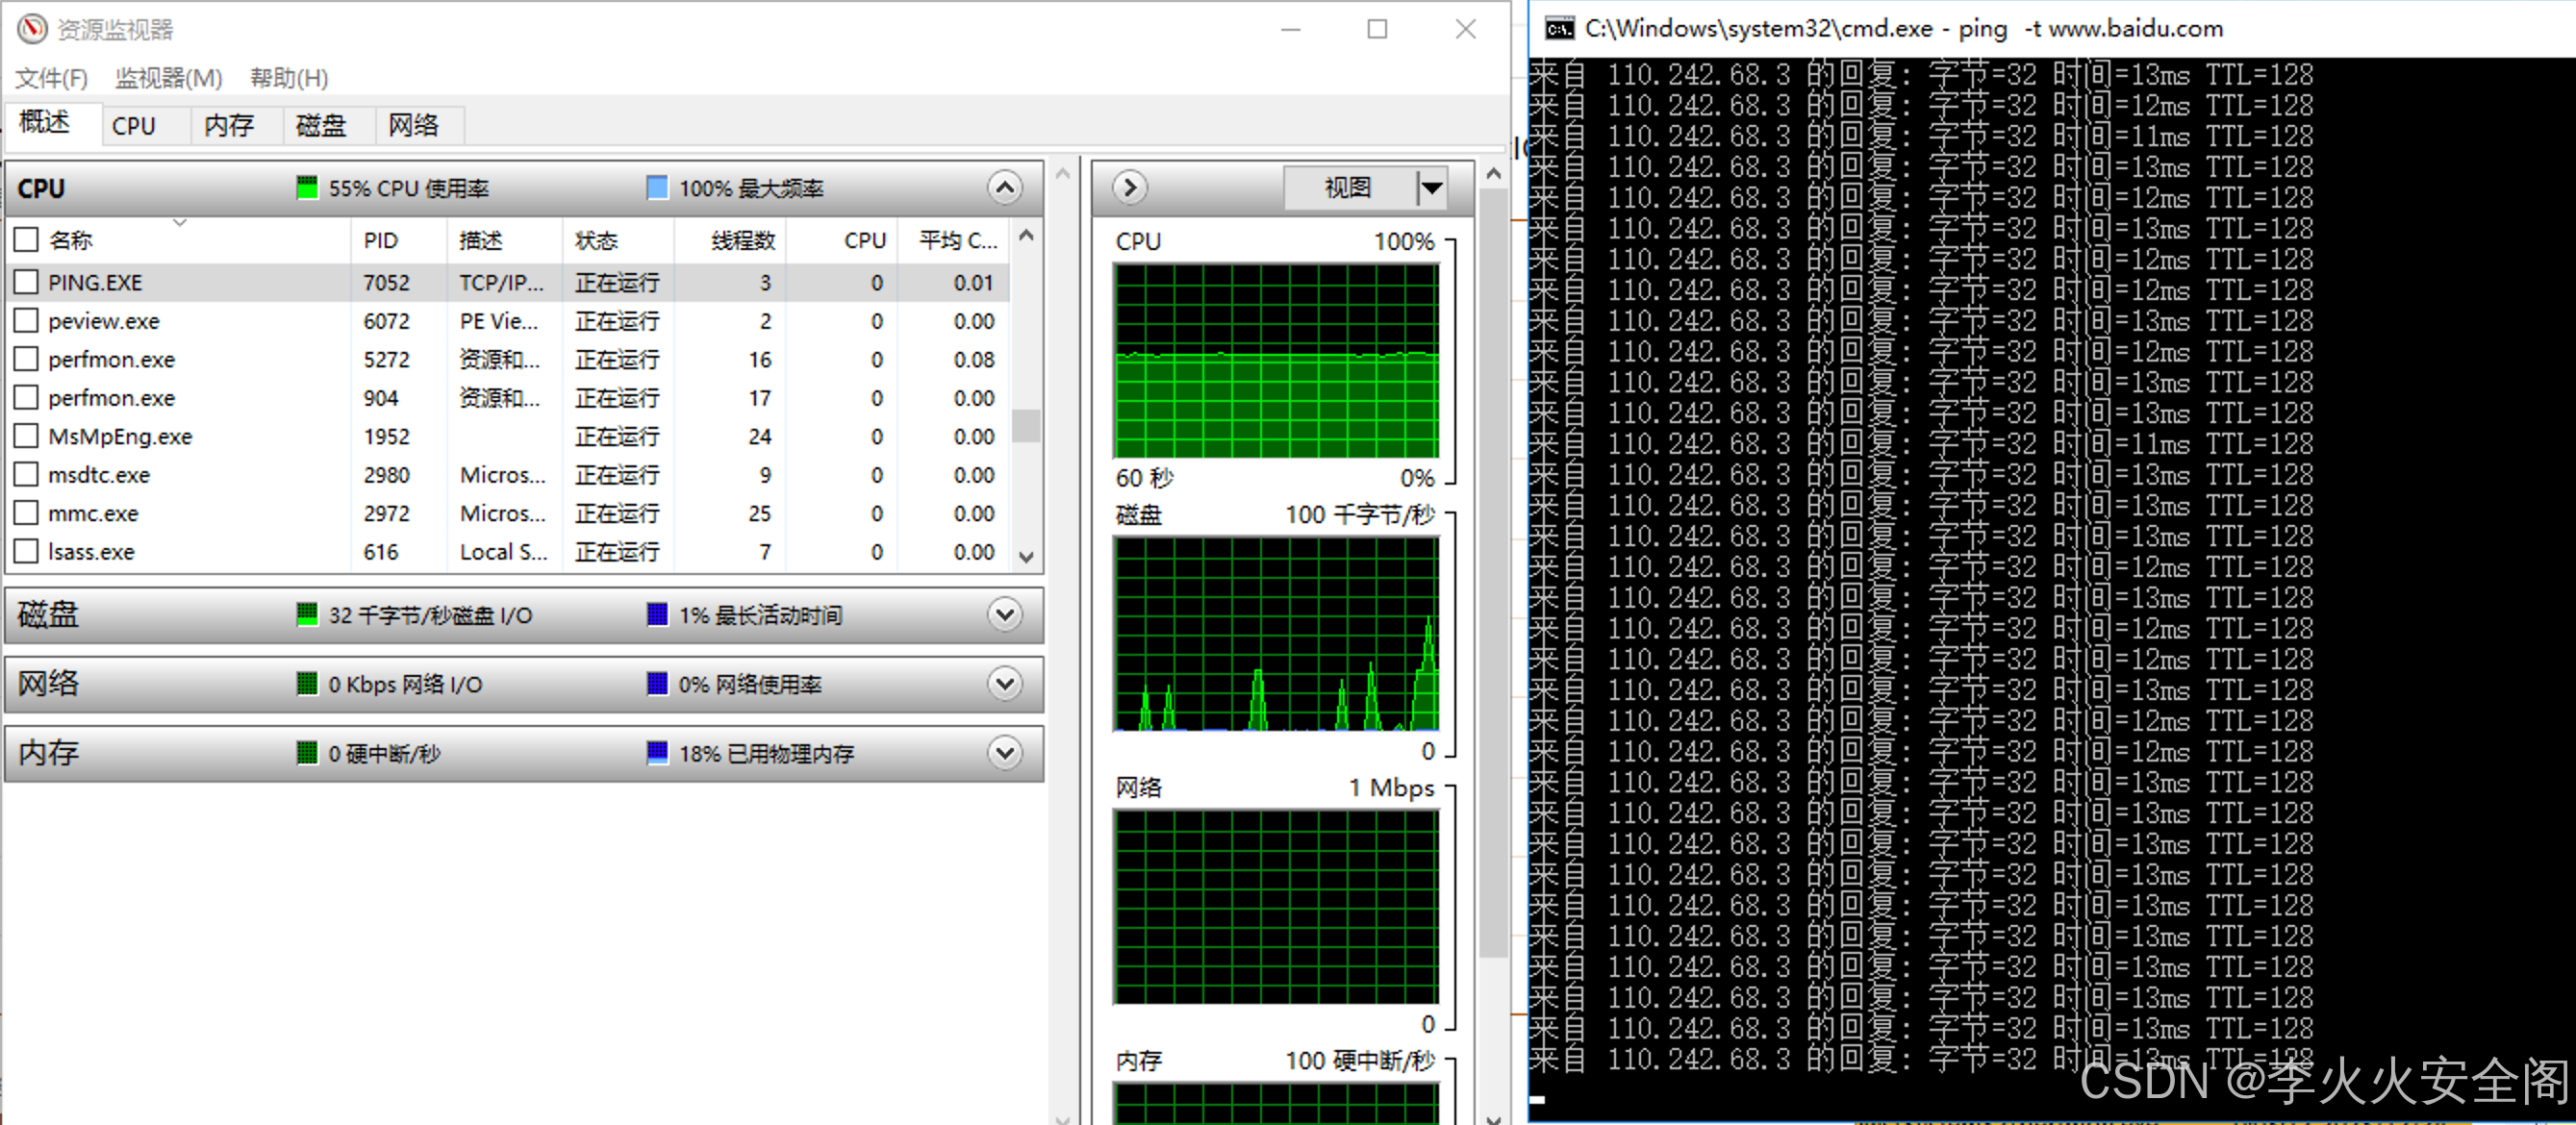Viewport: 2576px width, 1125px height.
Task: Select all processes via the header checkbox
Action: click(27, 240)
